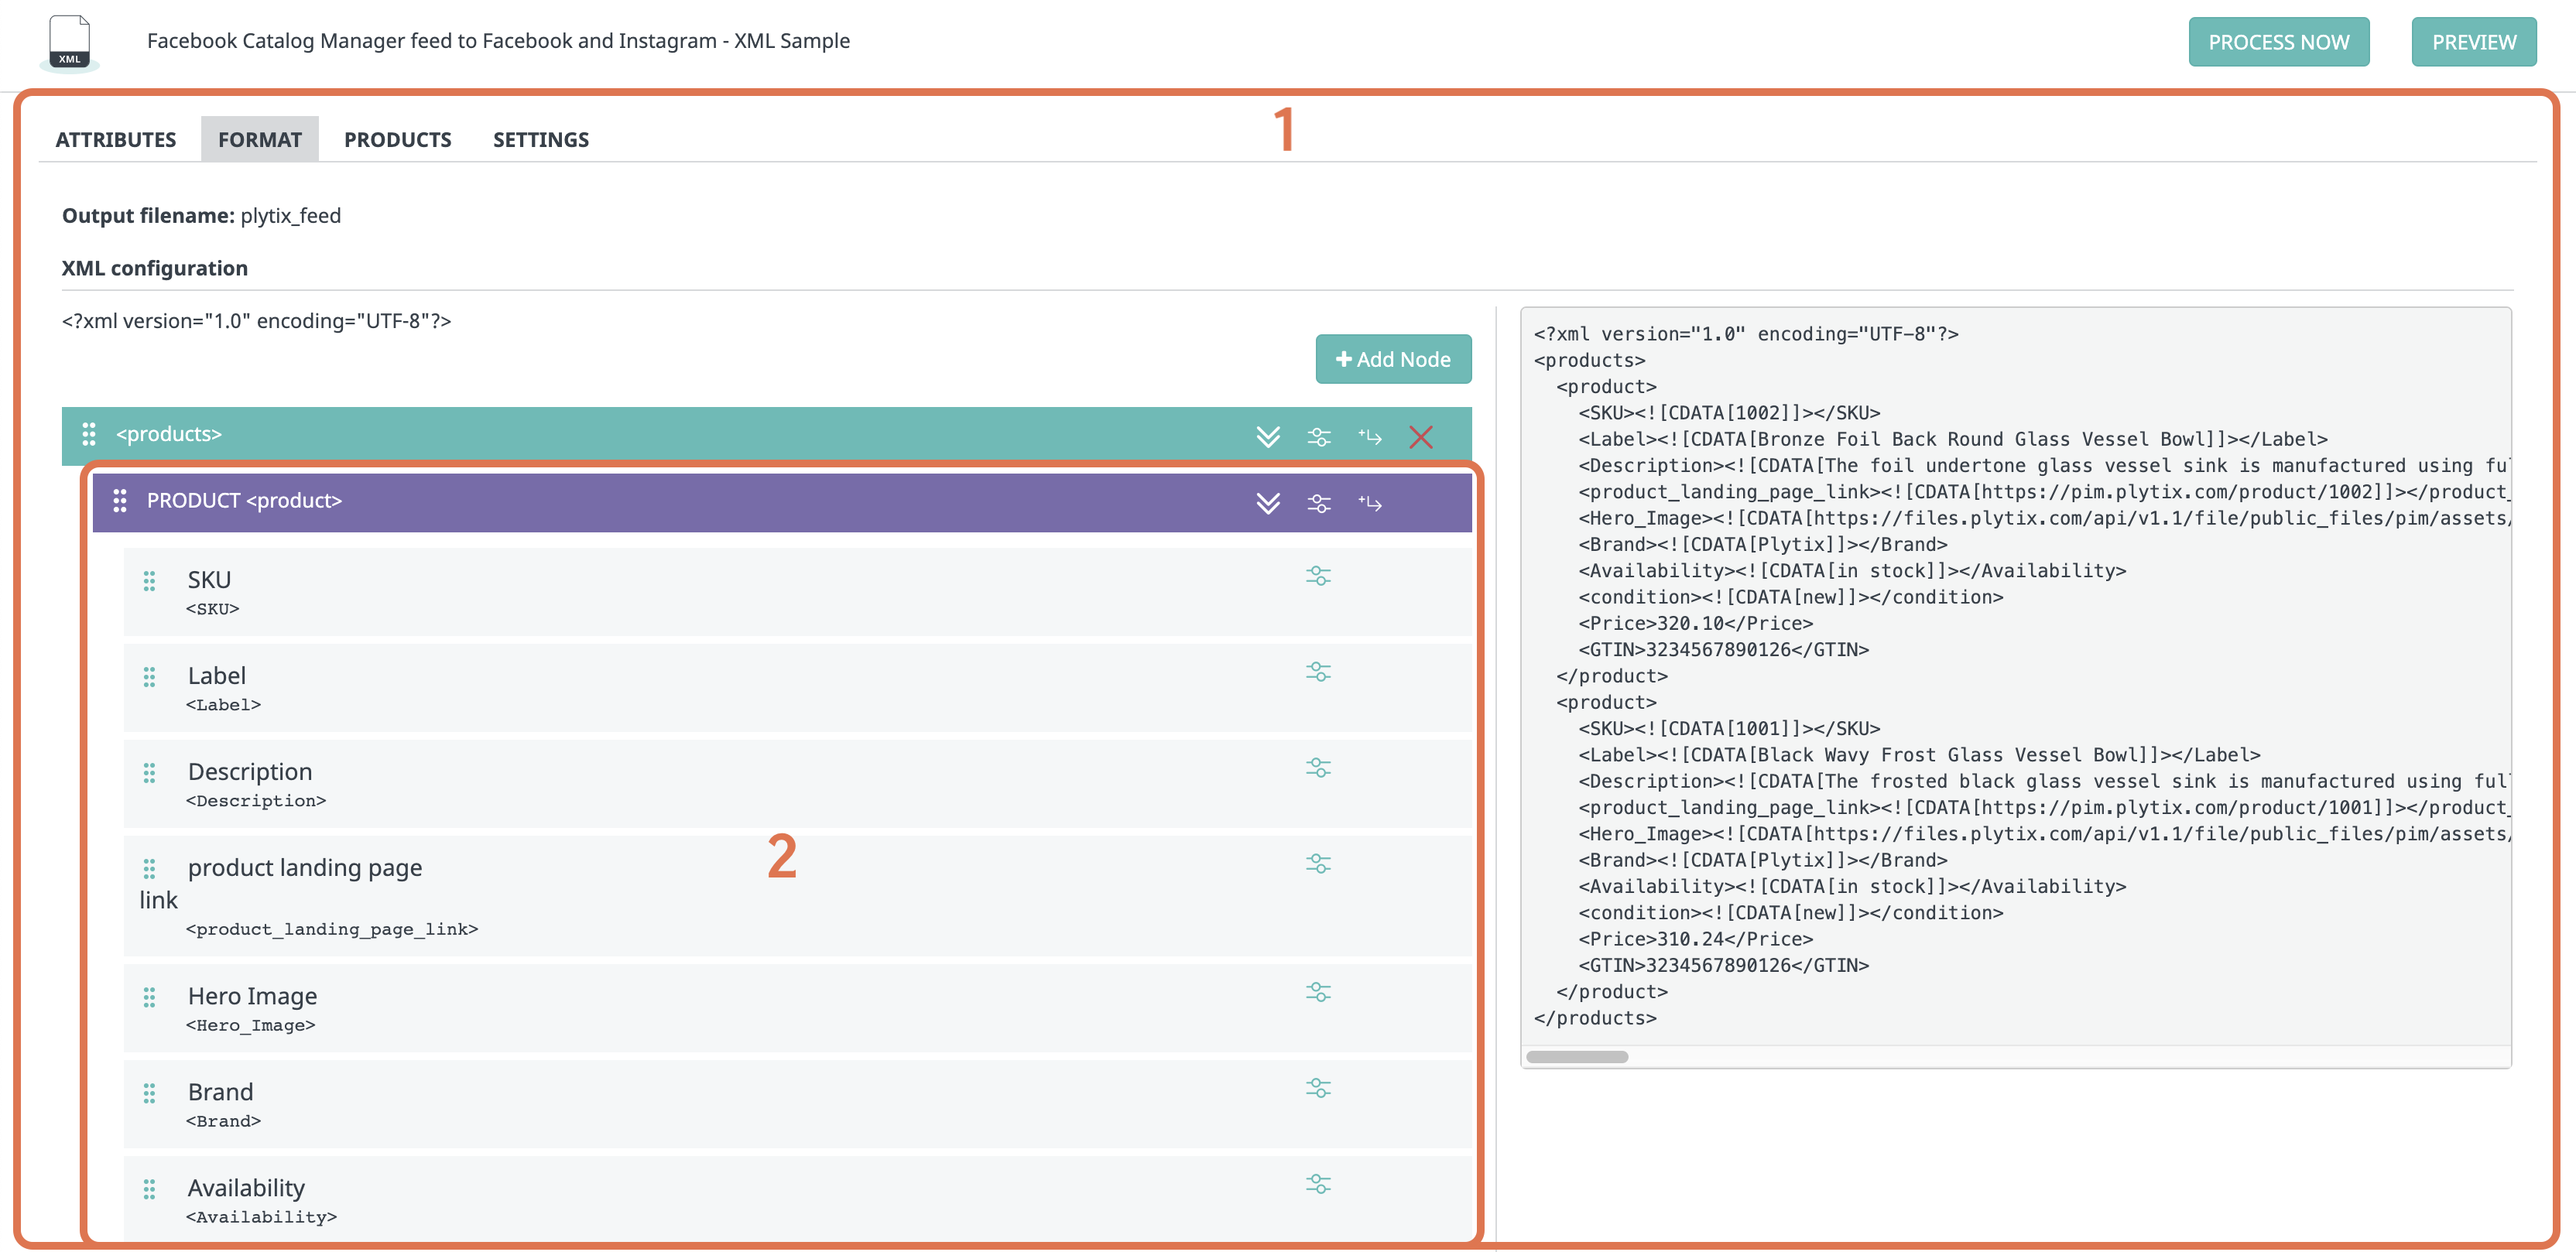This screenshot has height=1252, width=2576.
Task: Switch to the PRODUCTS tab
Action: point(397,139)
